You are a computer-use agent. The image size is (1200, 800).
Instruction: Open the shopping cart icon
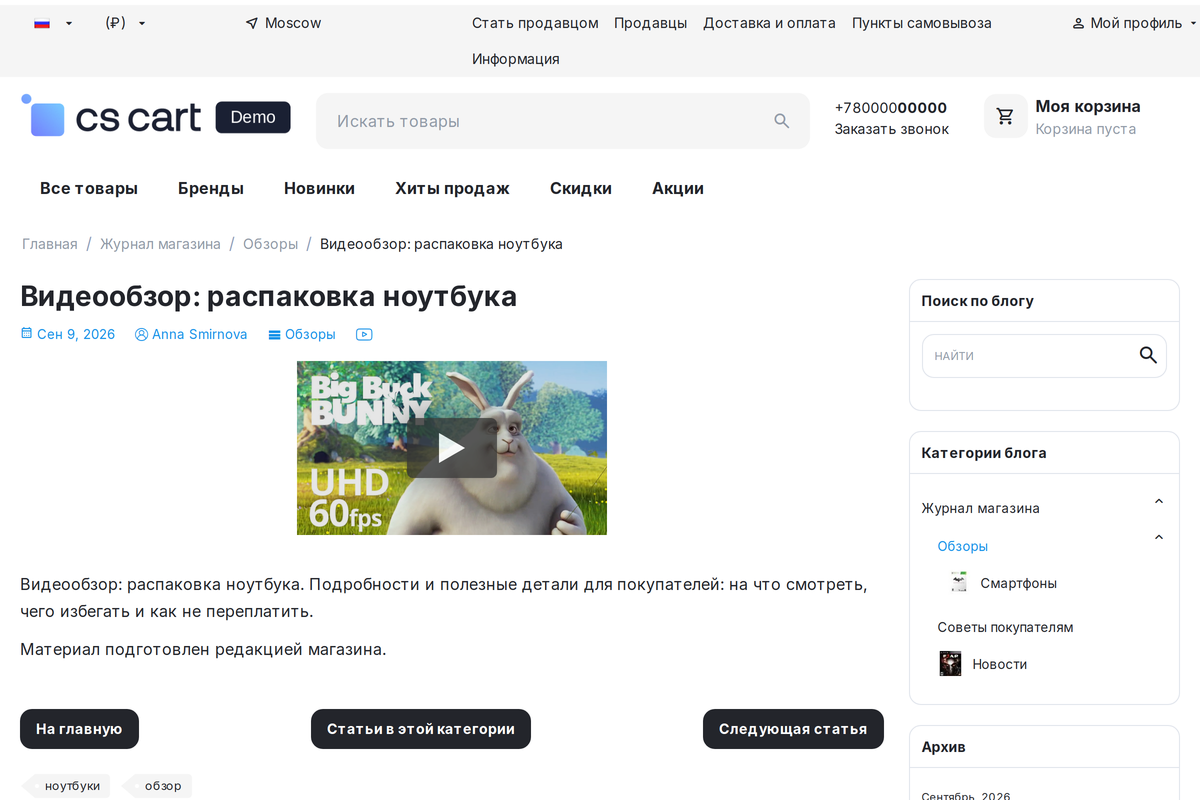pos(1005,116)
